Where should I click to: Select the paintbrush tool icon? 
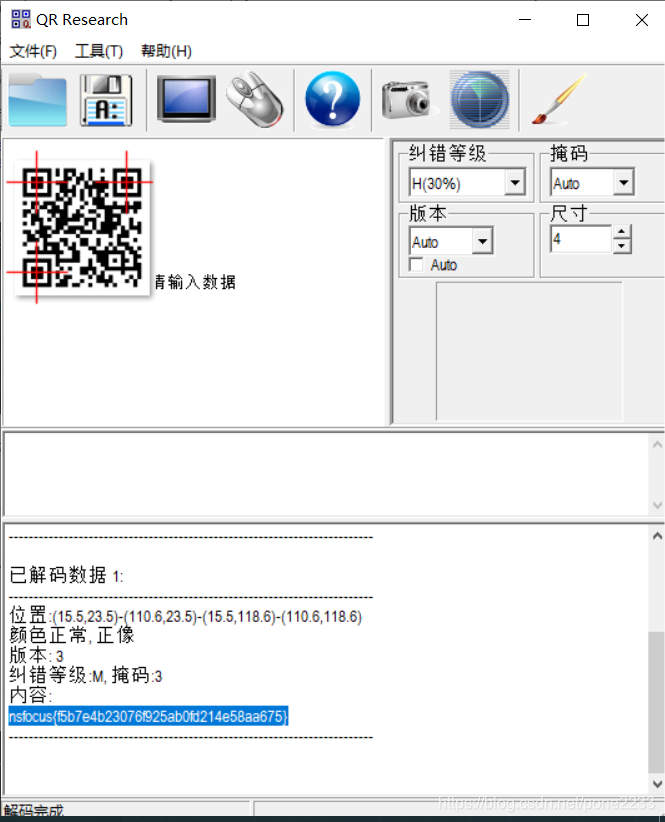click(x=559, y=100)
